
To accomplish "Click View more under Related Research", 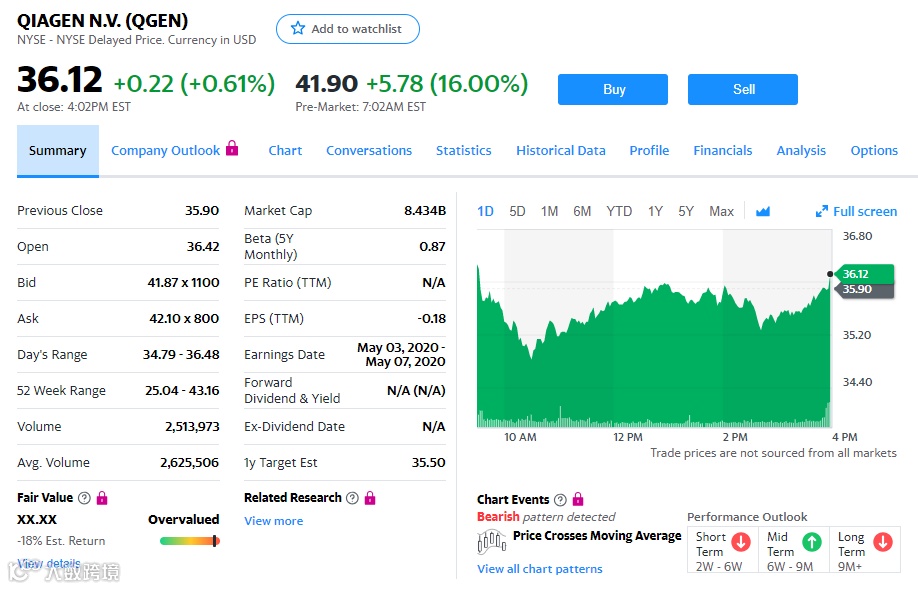I will click(x=273, y=521).
